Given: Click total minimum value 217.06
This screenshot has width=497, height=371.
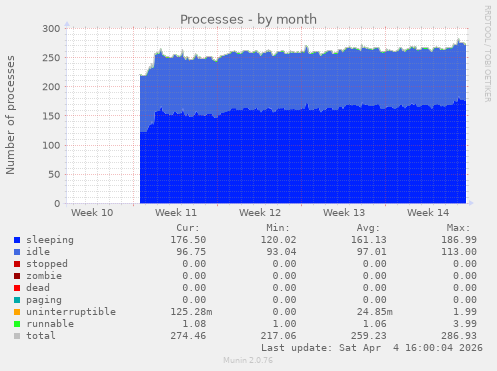Looking at the screenshot, I should tap(278, 336).
